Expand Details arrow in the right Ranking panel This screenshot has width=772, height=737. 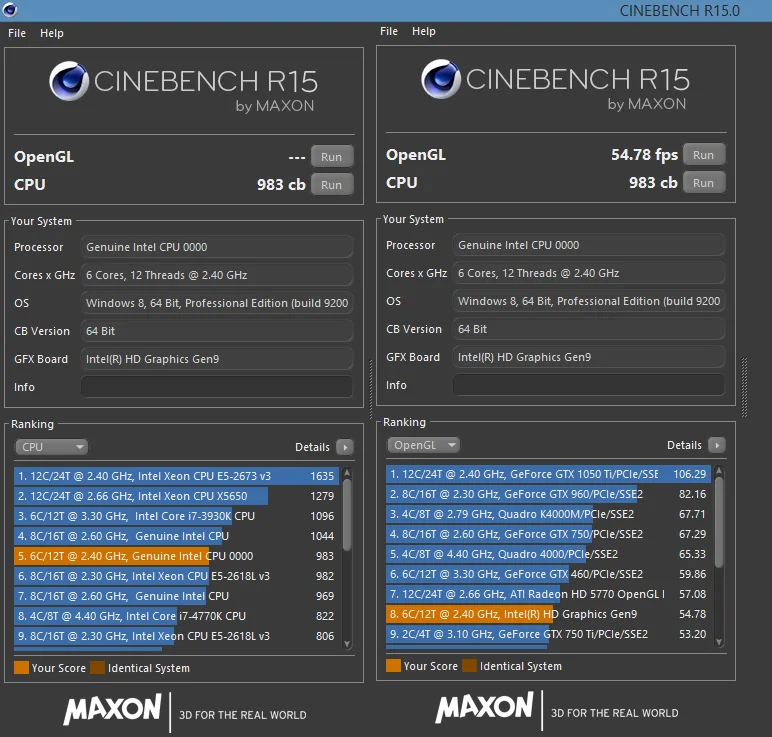click(x=717, y=445)
